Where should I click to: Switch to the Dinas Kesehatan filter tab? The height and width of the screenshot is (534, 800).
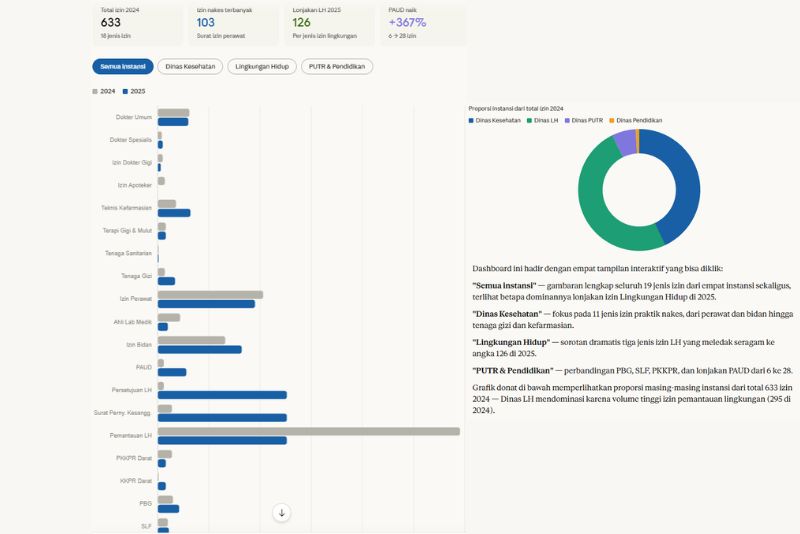tap(190, 66)
